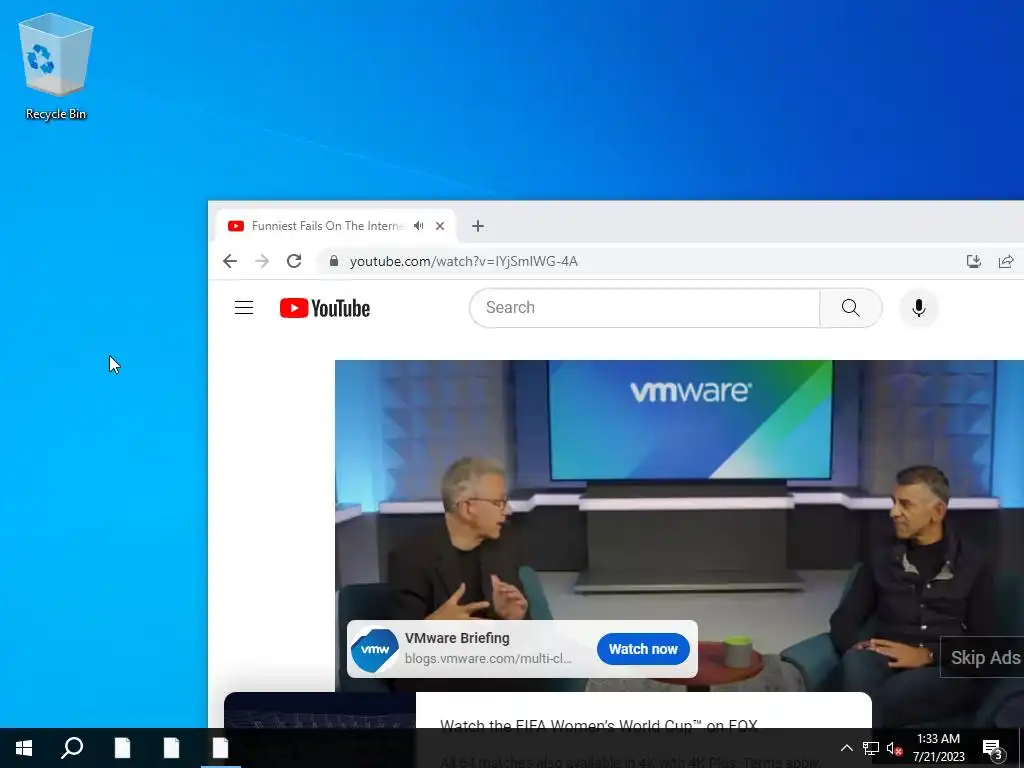Open the YouTube hamburger guide menu
The width and height of the screenshot is (1024, 768).
[244, 308]
